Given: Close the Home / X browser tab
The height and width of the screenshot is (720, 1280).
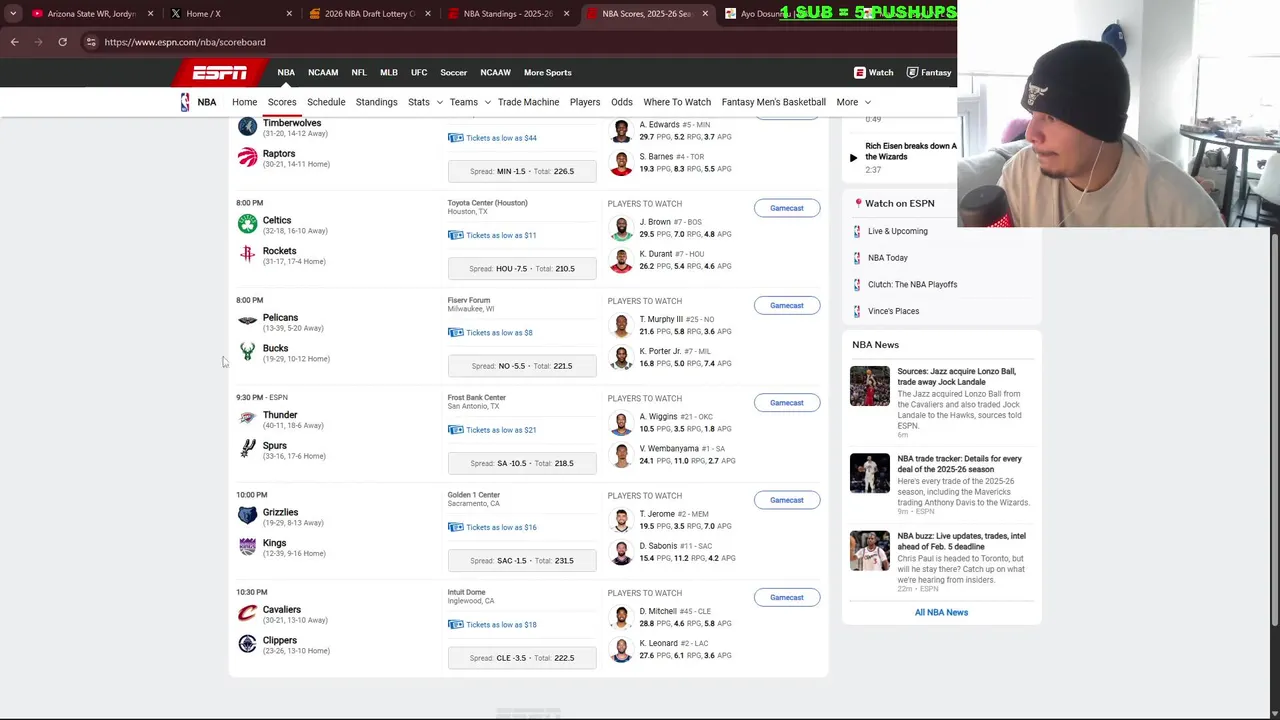Looking at the screenshot, I should point(289,14).
